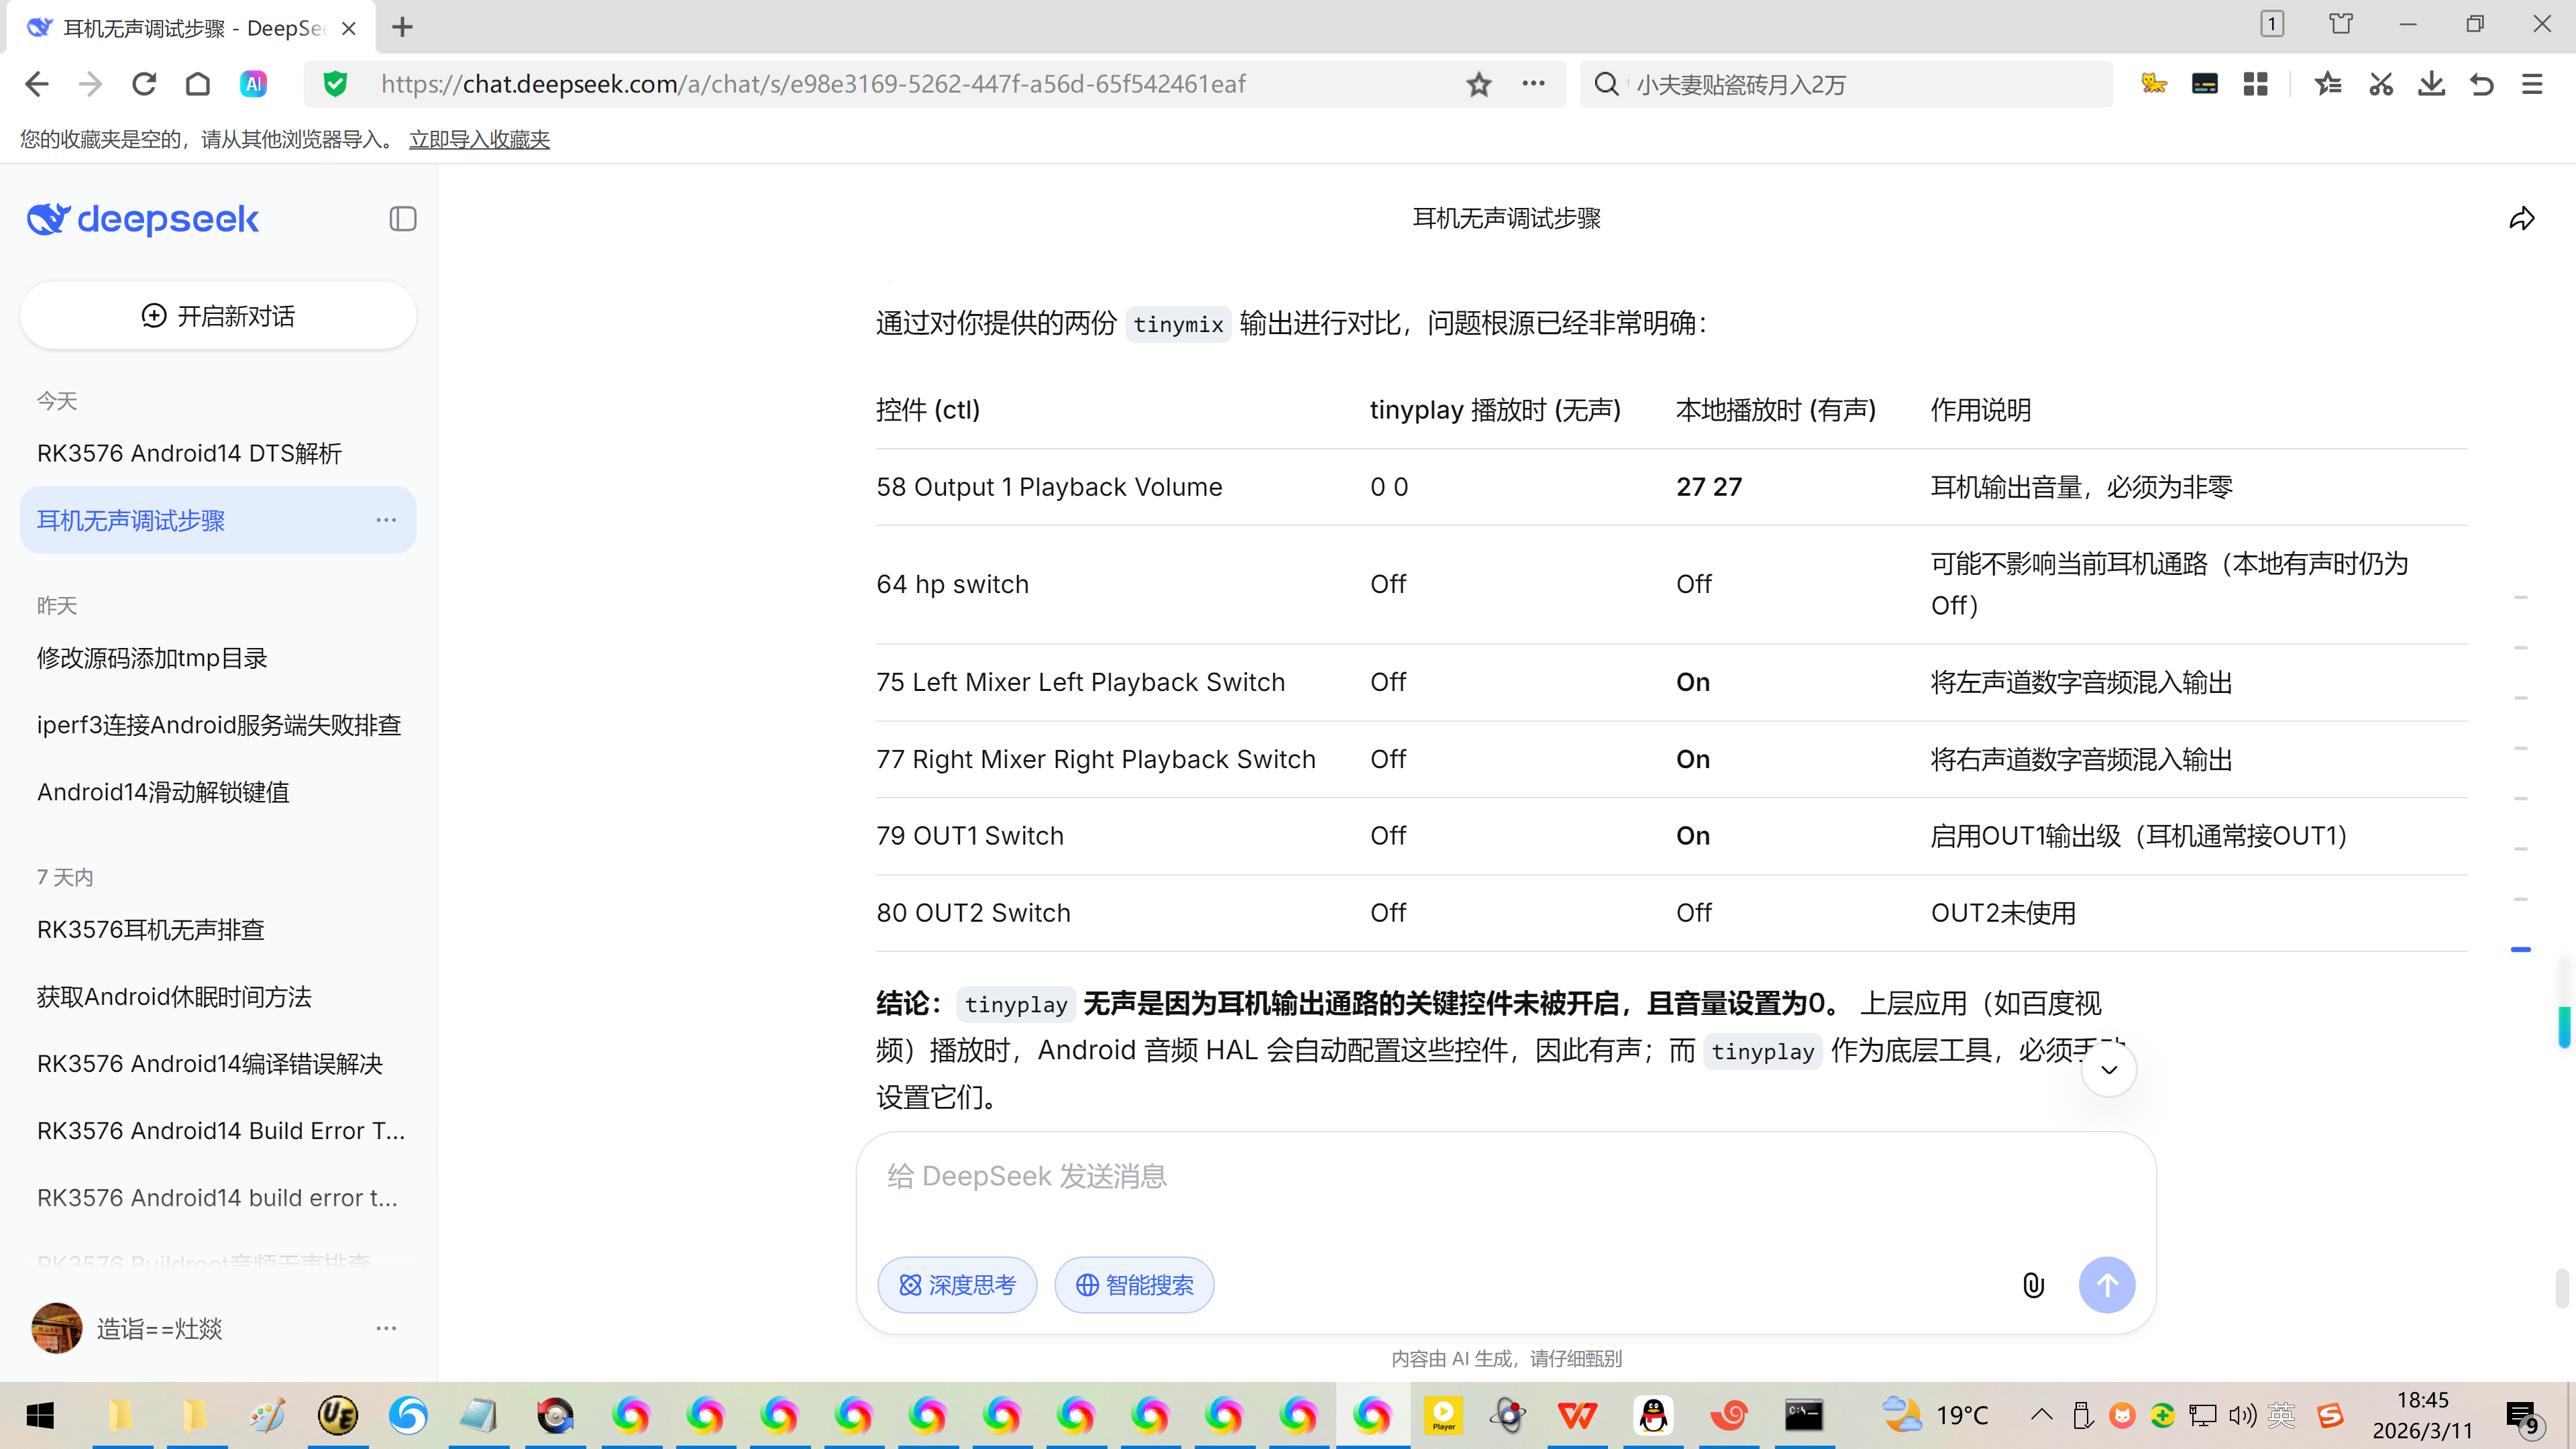Screen dimensions: 2576x1449
Task: Collapse the DeepSeek sidebar panel
Action: [402, 219]
